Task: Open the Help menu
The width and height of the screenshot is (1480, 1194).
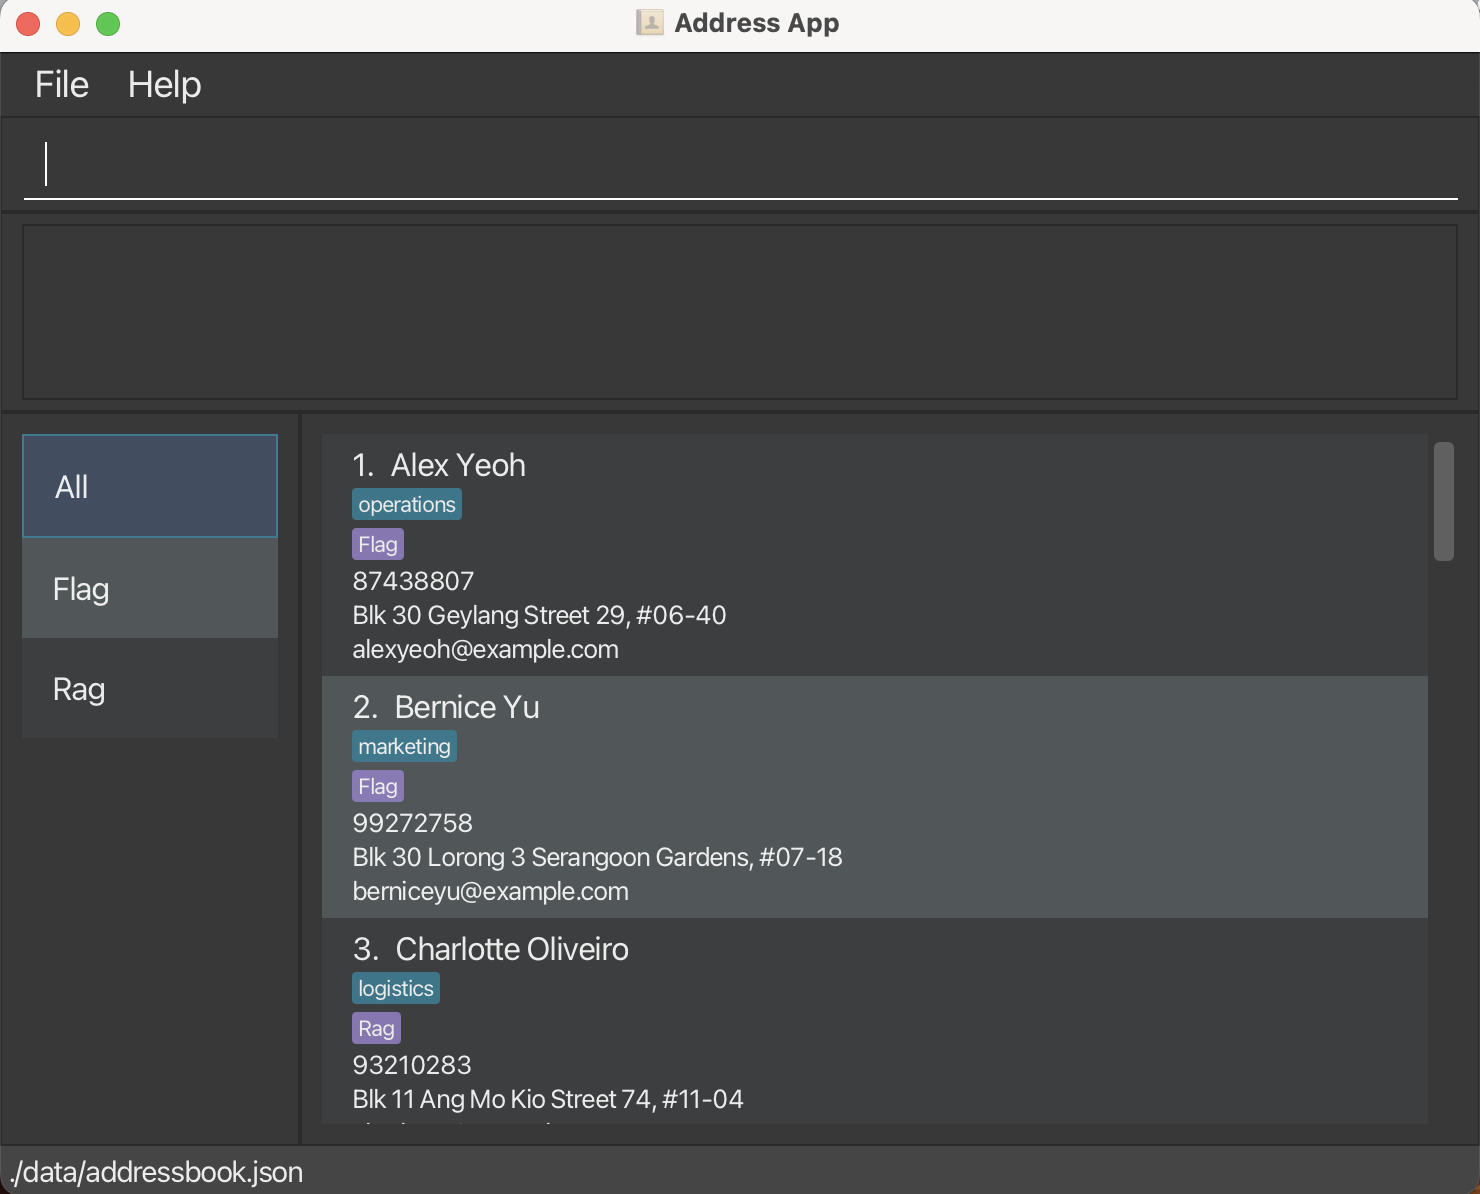Action: pyautogui.click(x=164, y=85)
